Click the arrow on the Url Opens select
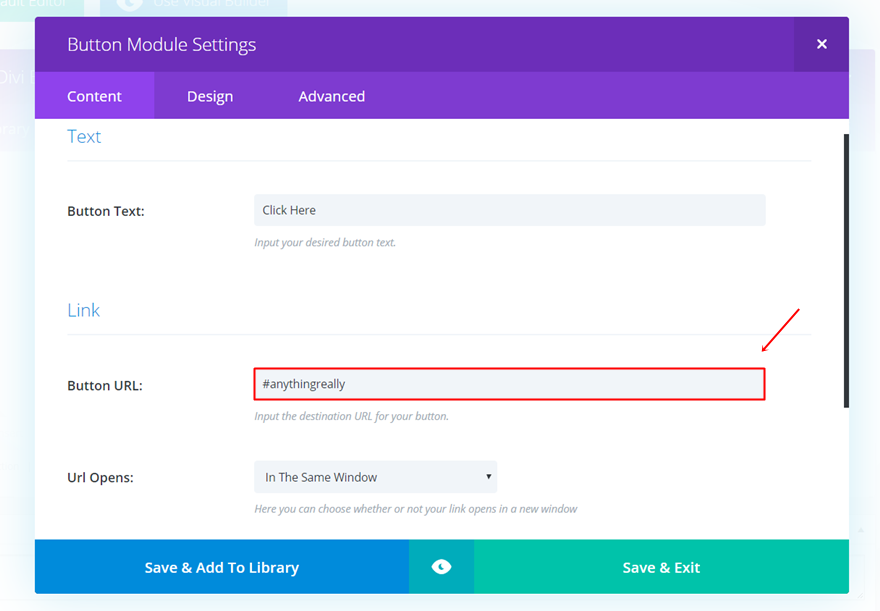This screenshot has height=611, width=880. pos(488,477)
